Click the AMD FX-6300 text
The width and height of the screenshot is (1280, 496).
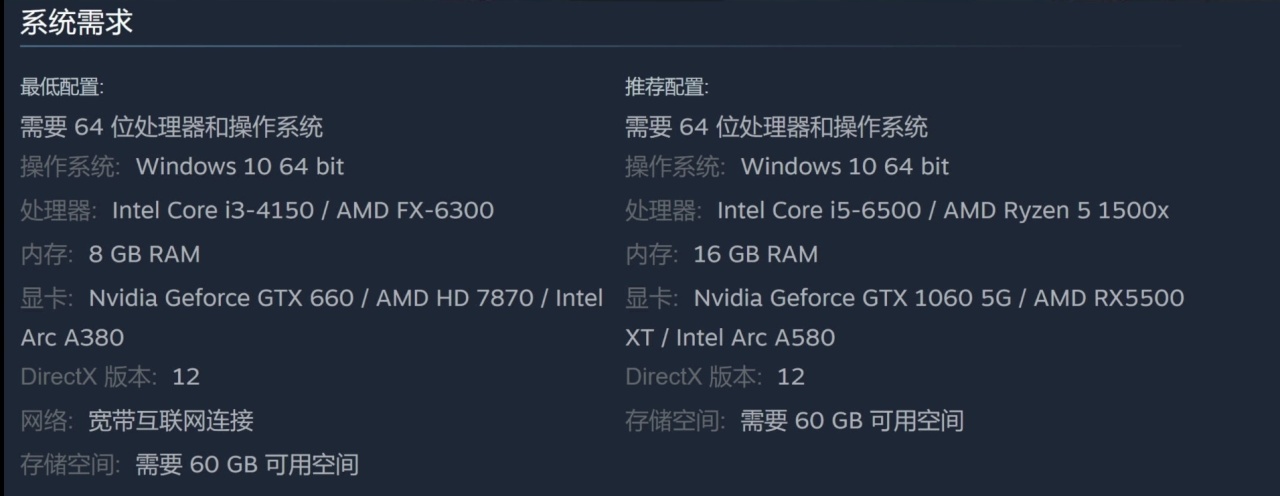click(415, 211)
